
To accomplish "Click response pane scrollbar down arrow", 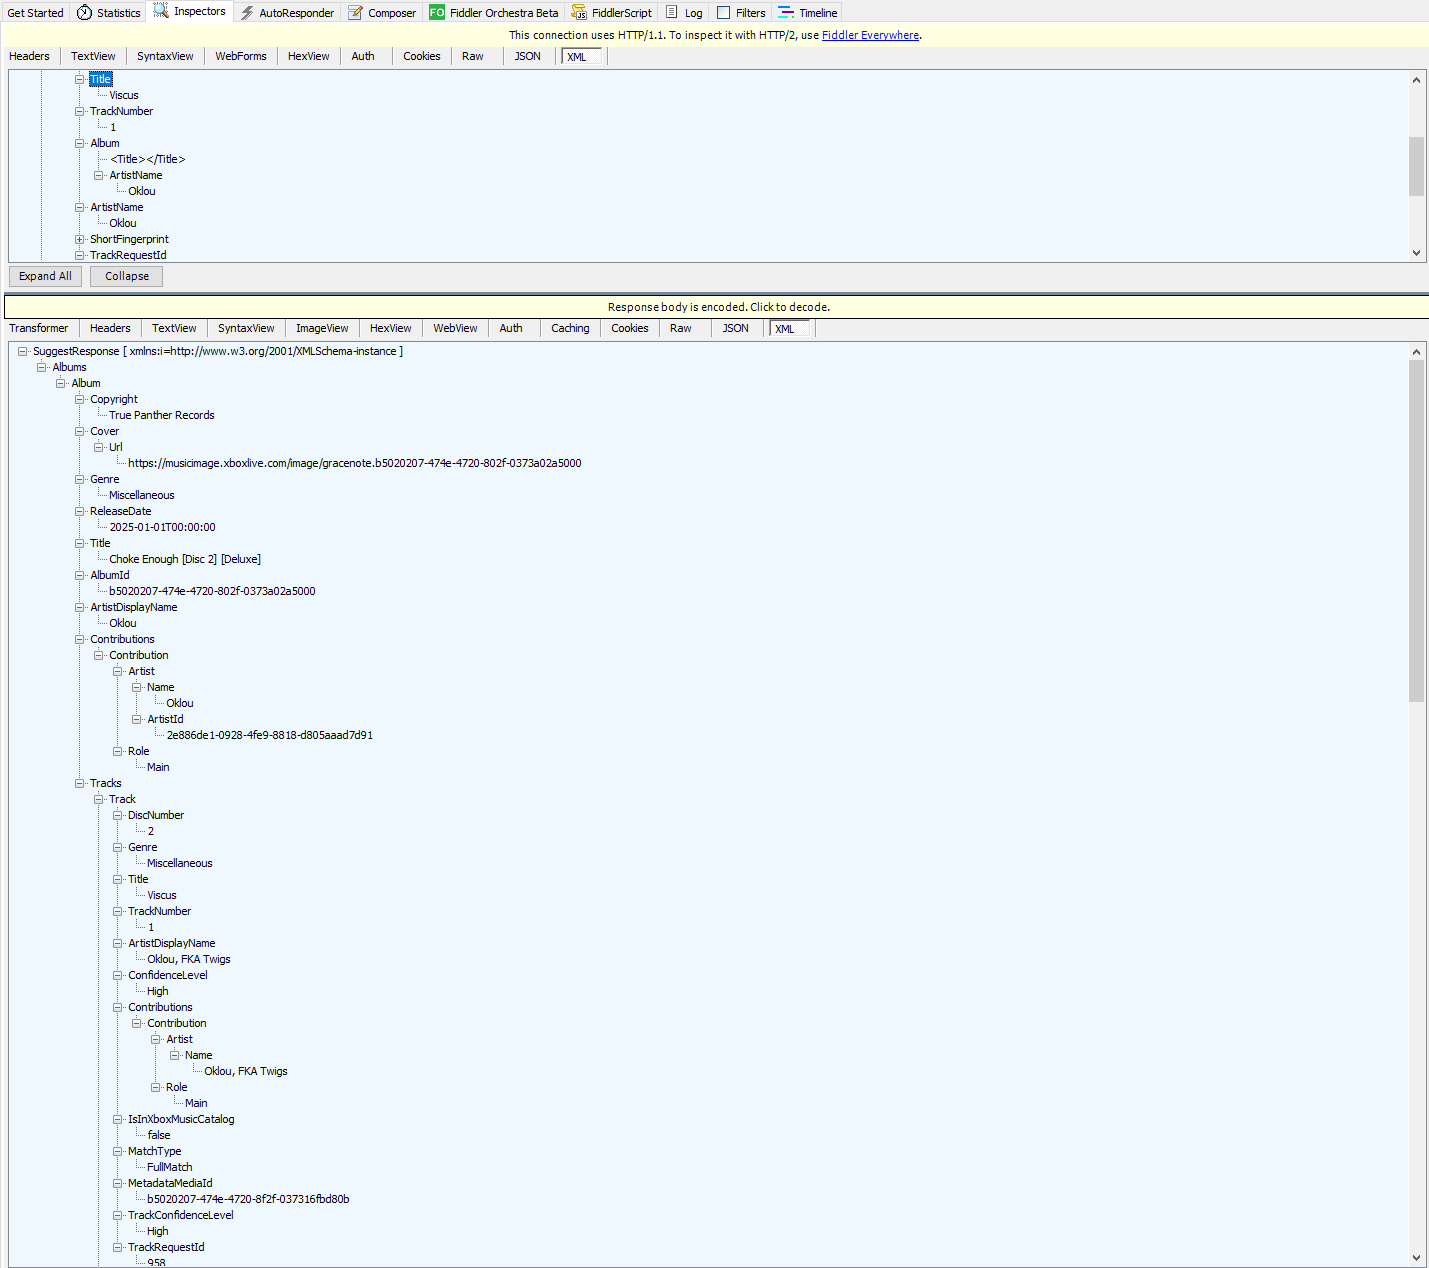I will (x=1416, y=1258).
